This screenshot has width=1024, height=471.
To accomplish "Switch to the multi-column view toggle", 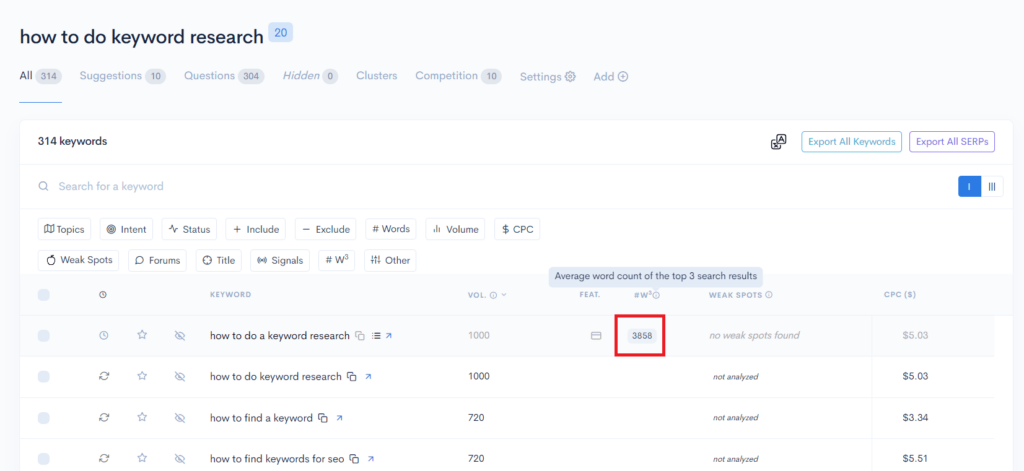I will tap(992, 186).
